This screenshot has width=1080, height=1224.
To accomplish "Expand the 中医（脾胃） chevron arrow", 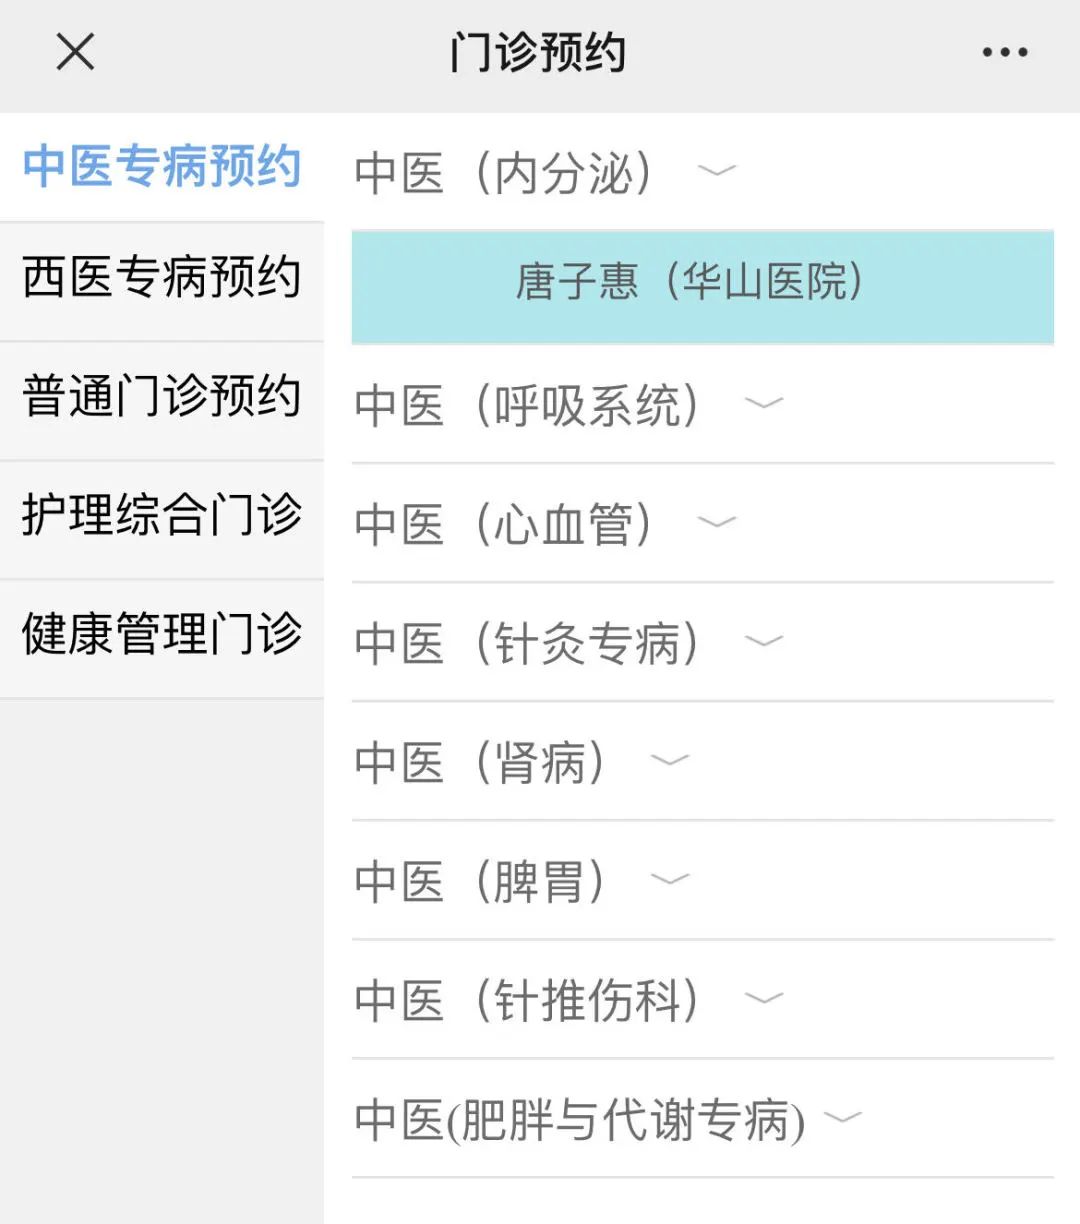I will (x=670, y=879).
